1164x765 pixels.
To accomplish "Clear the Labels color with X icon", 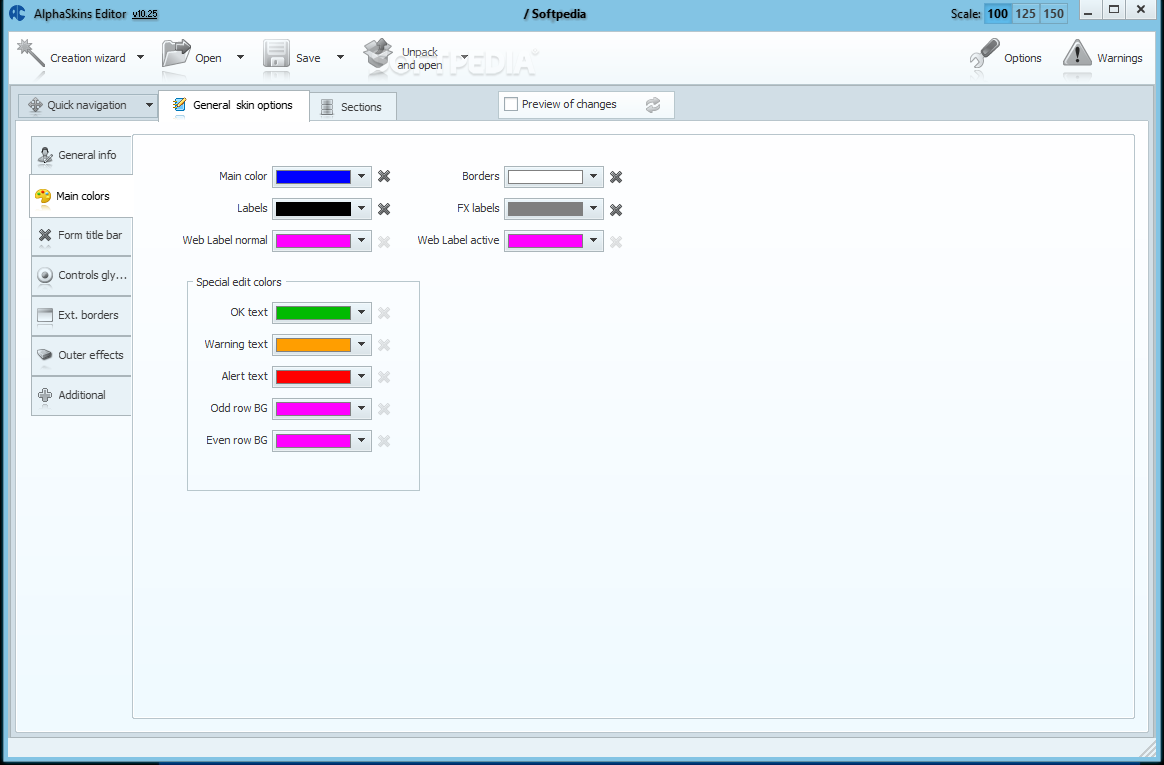I will [384, 209].
